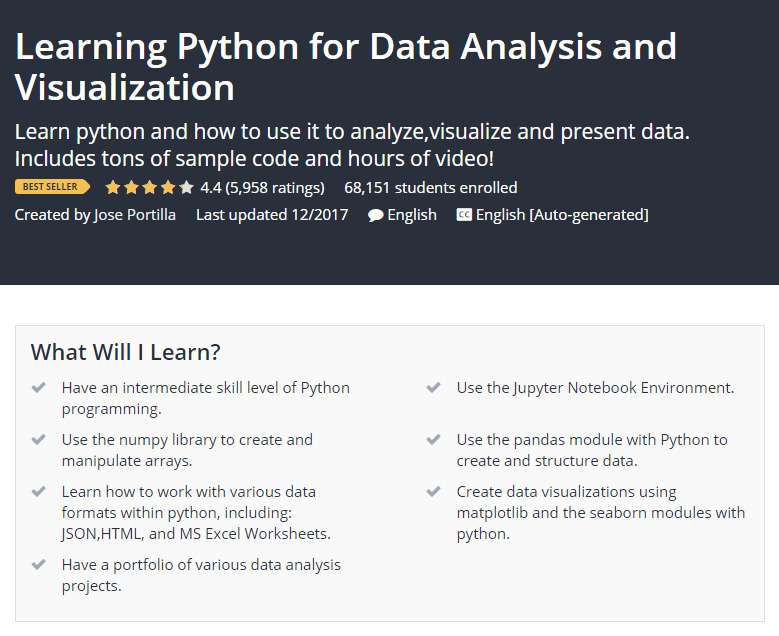Click checkmark beside portfolio of projects item
This screenshot has height=636, width=779.
click(39, 564)
